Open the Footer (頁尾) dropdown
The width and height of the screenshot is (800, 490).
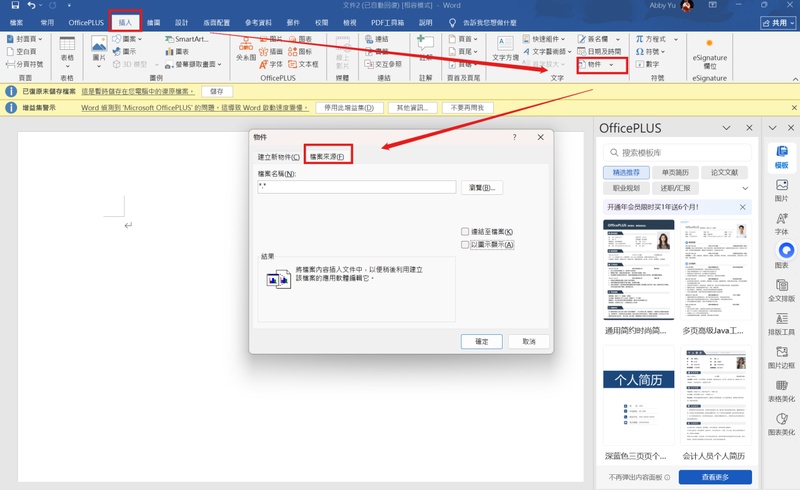pos(463,52)
